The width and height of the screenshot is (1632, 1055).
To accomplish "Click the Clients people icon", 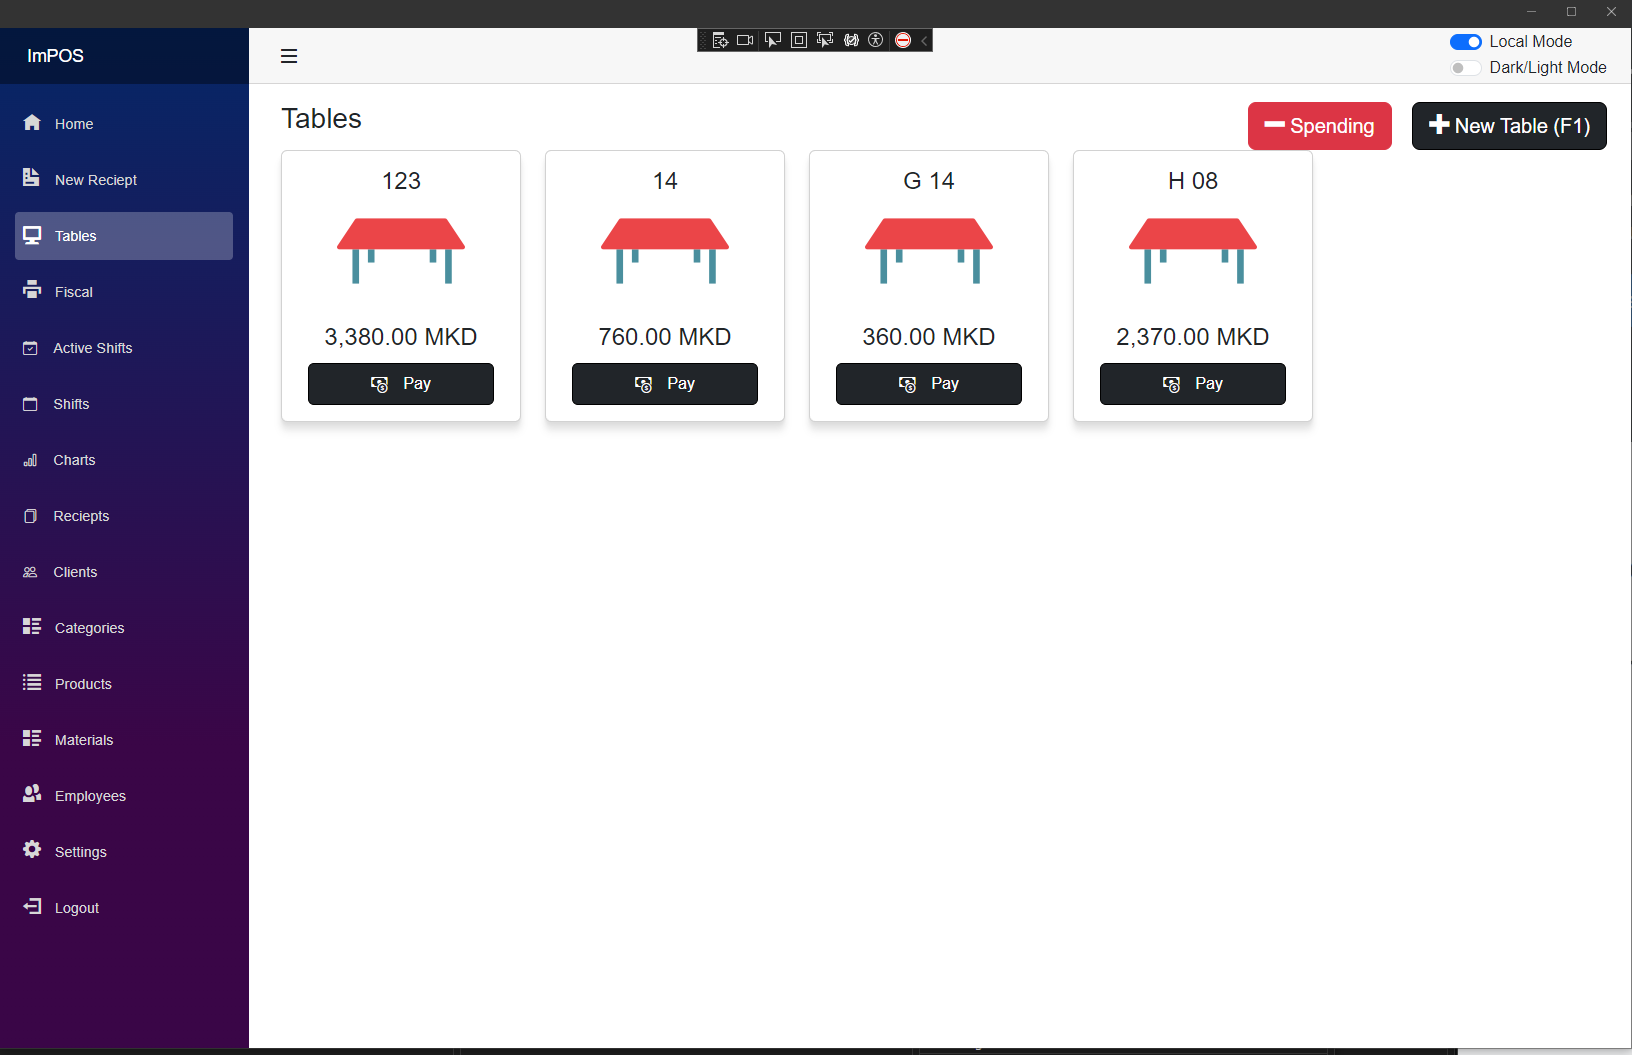I will (30, 572).
